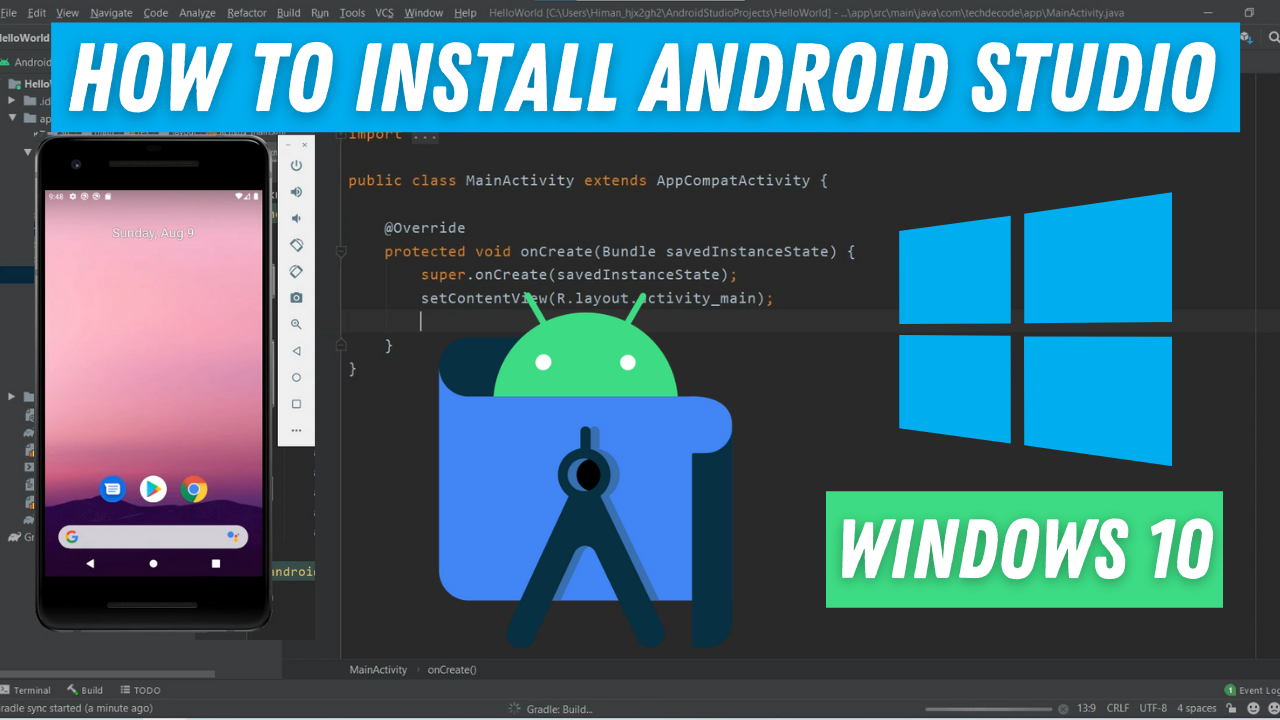
Task: Open the Run menu
Action: click(x=320, y=13)
